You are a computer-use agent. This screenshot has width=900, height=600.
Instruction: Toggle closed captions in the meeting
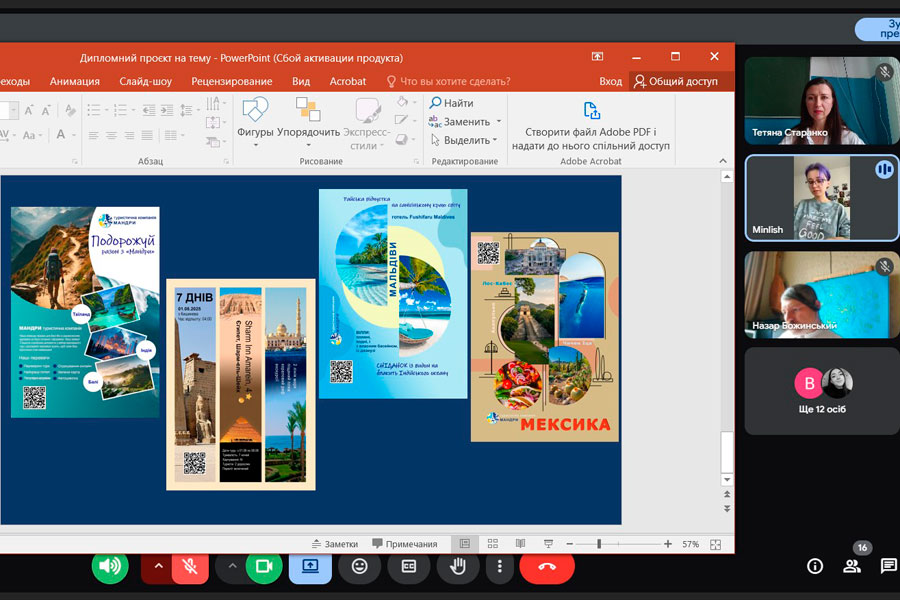pos(409,567)
